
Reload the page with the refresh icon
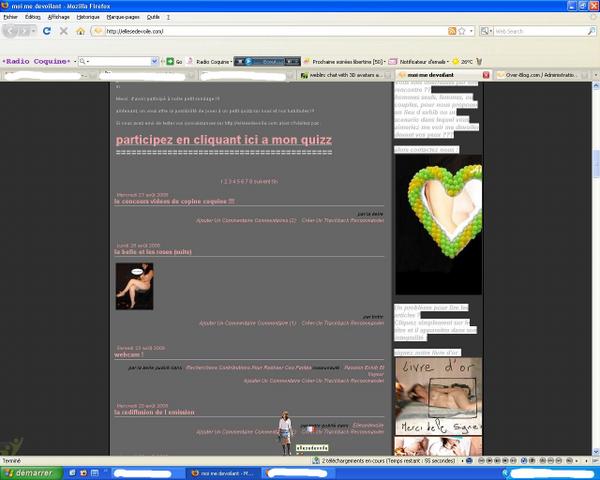(47, 31)
